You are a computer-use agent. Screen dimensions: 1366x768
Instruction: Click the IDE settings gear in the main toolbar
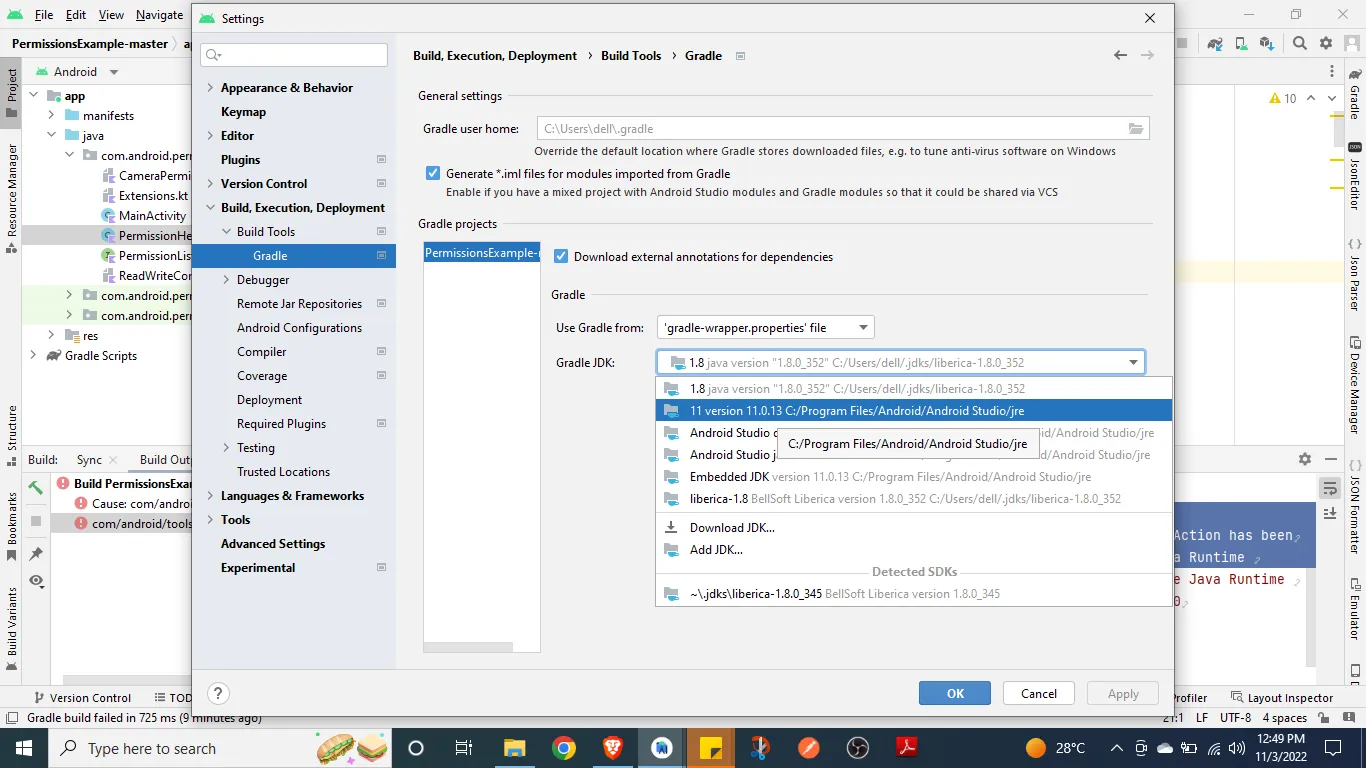coord(1326,44)
